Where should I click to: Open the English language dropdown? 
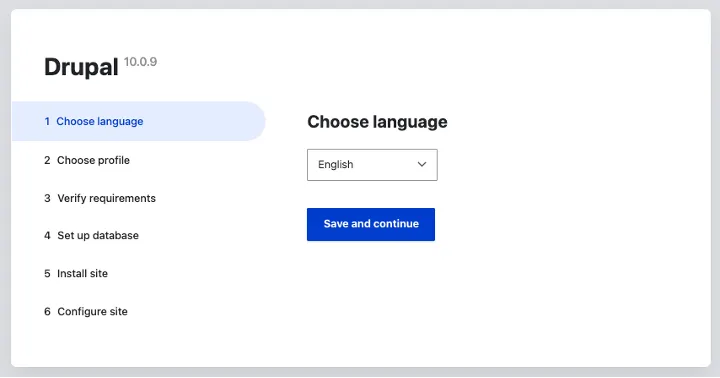pos(372,164)
